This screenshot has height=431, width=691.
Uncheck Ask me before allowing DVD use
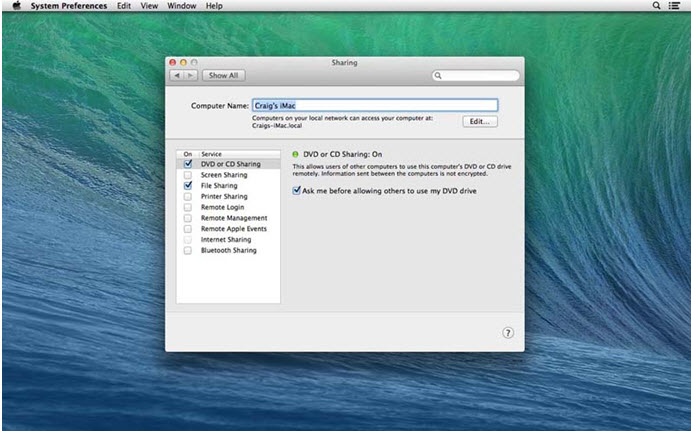tap(296, 190)
